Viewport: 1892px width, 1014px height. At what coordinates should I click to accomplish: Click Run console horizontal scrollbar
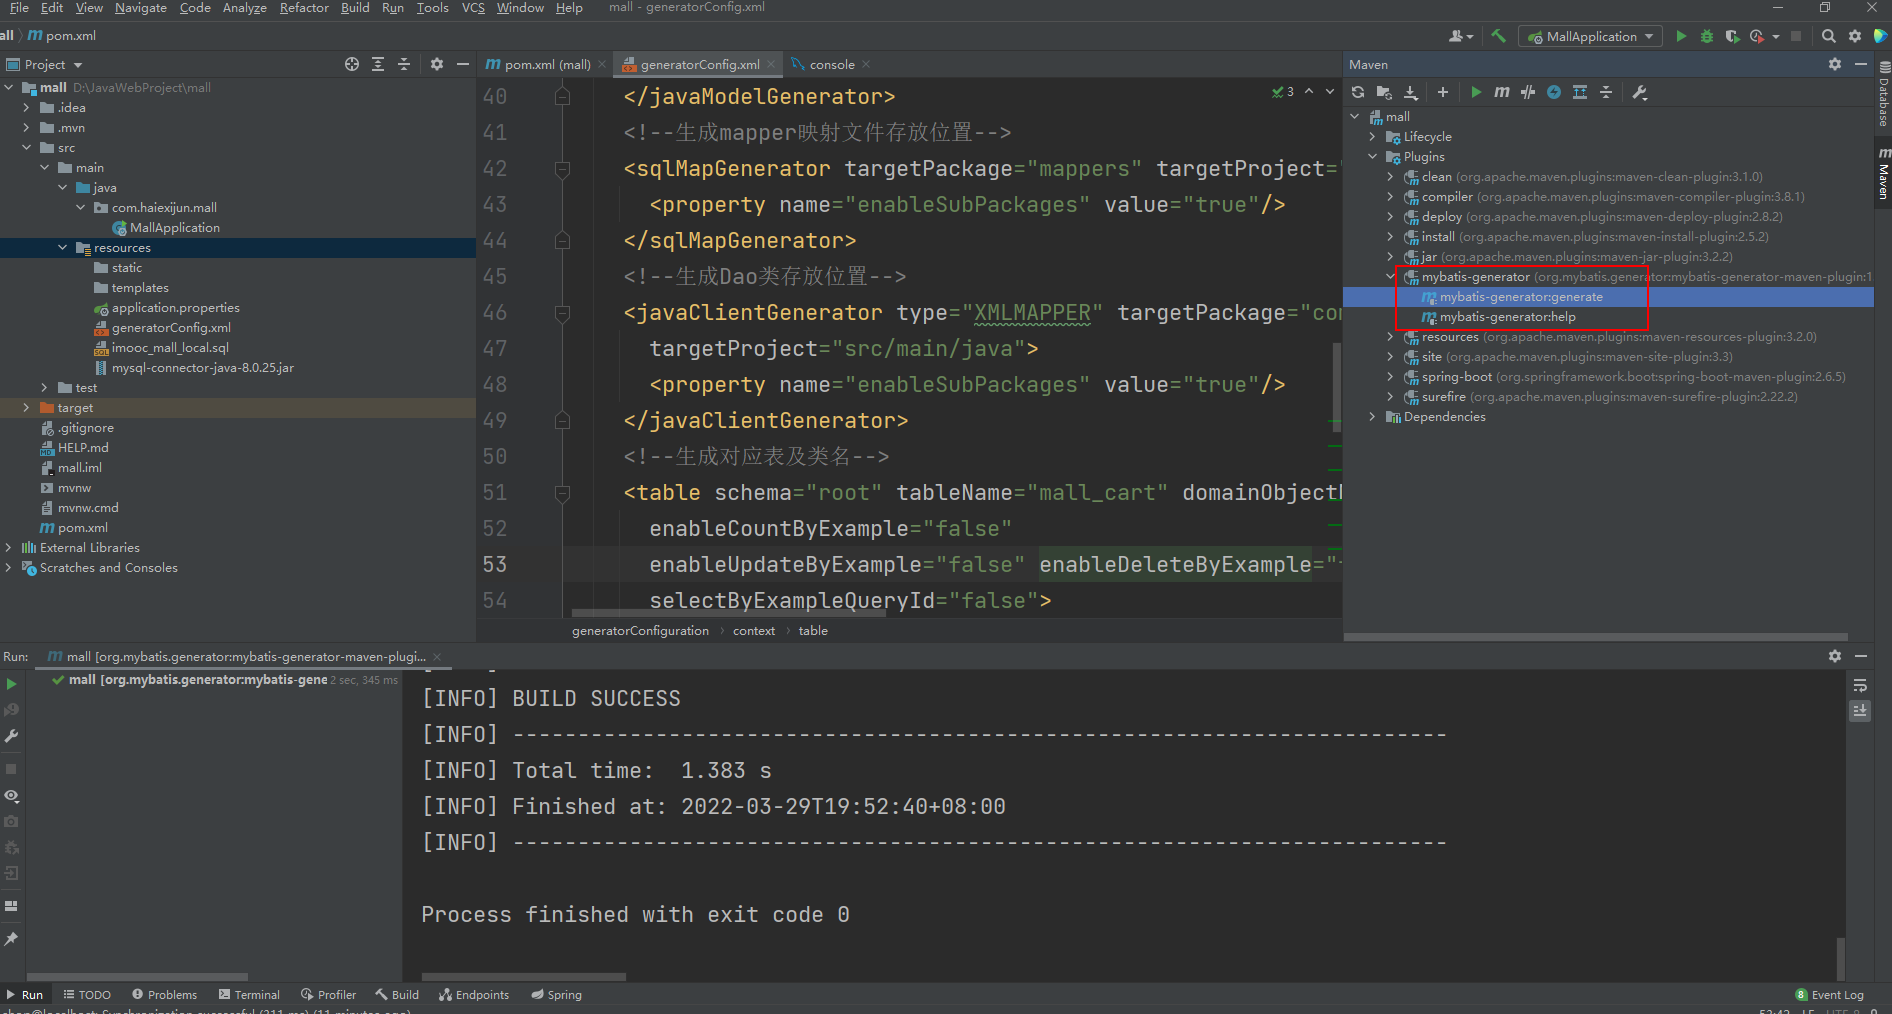tap(524, 977)
